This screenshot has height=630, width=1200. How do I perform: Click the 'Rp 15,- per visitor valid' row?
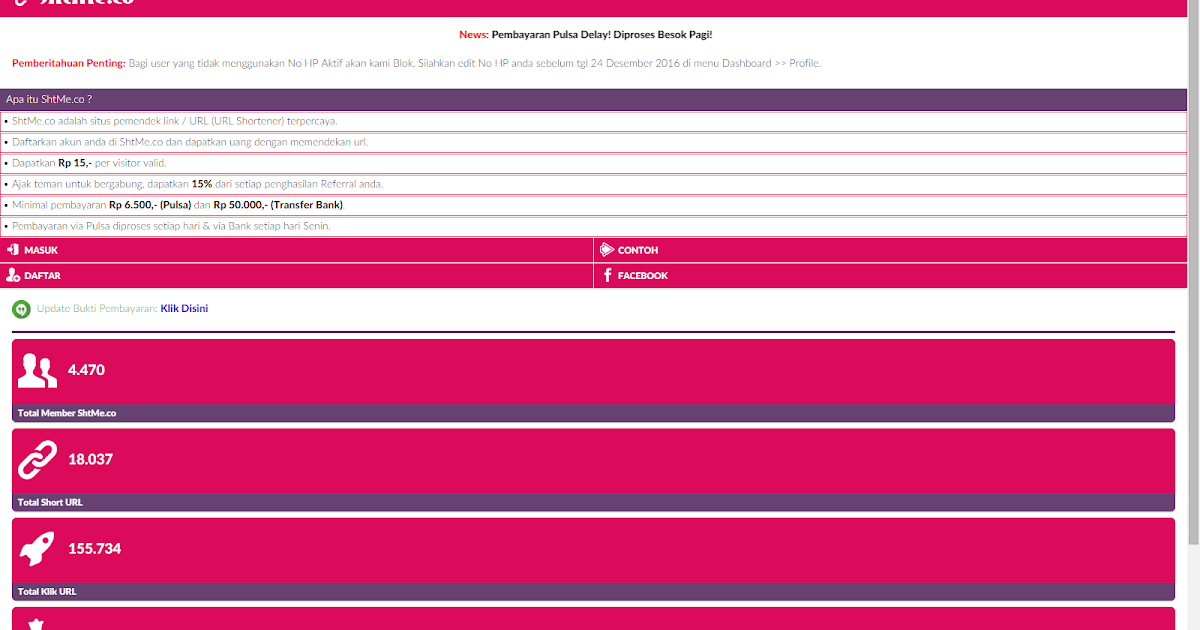click(593, 163)
